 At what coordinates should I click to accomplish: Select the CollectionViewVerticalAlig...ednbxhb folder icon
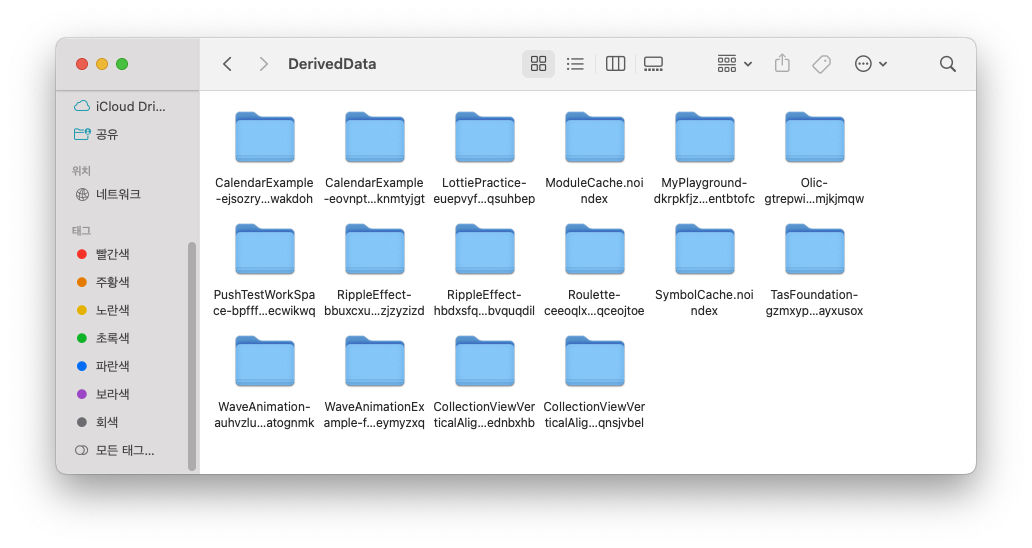(484, 361)
